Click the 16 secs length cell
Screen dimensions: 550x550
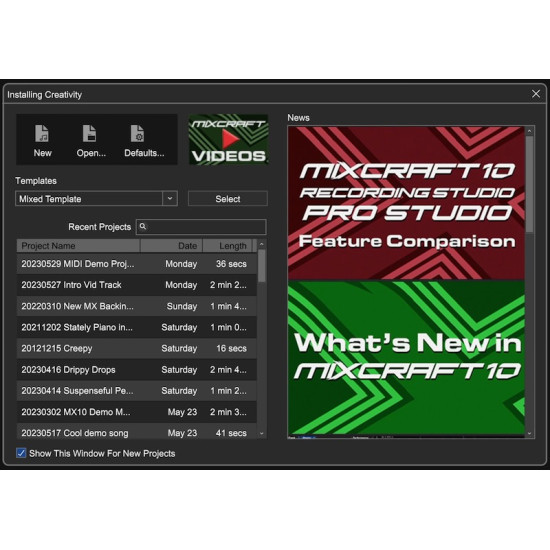(x=231, y=348)
